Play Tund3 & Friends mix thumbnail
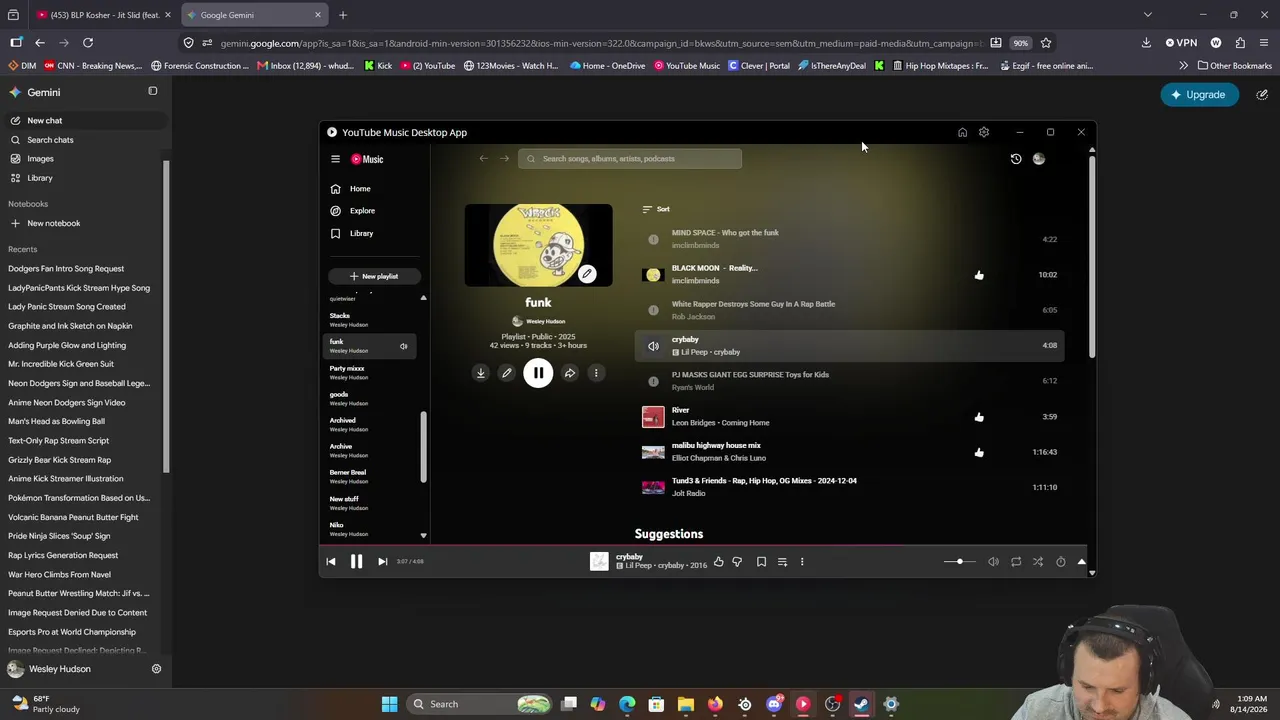The height and width of the screenshot is (720, 1280). [x=653, y=487]
